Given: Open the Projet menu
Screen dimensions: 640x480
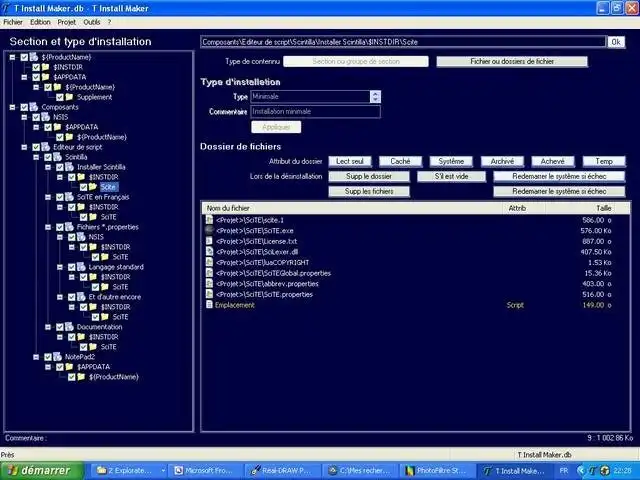Looking at the screenshot, I should click(67, 22).
